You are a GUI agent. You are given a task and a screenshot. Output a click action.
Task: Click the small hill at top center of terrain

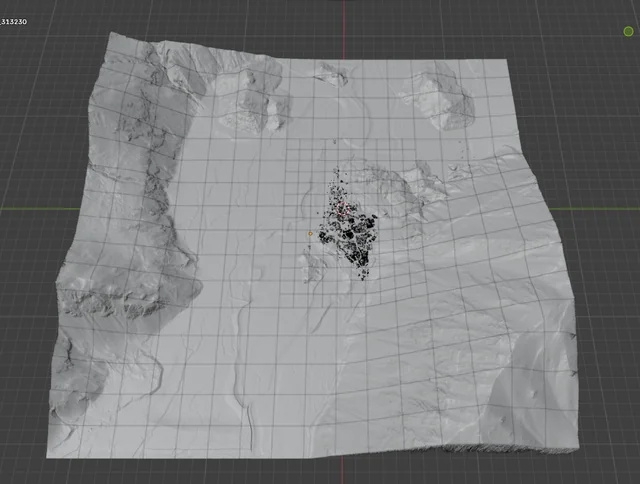coord(330,72)
